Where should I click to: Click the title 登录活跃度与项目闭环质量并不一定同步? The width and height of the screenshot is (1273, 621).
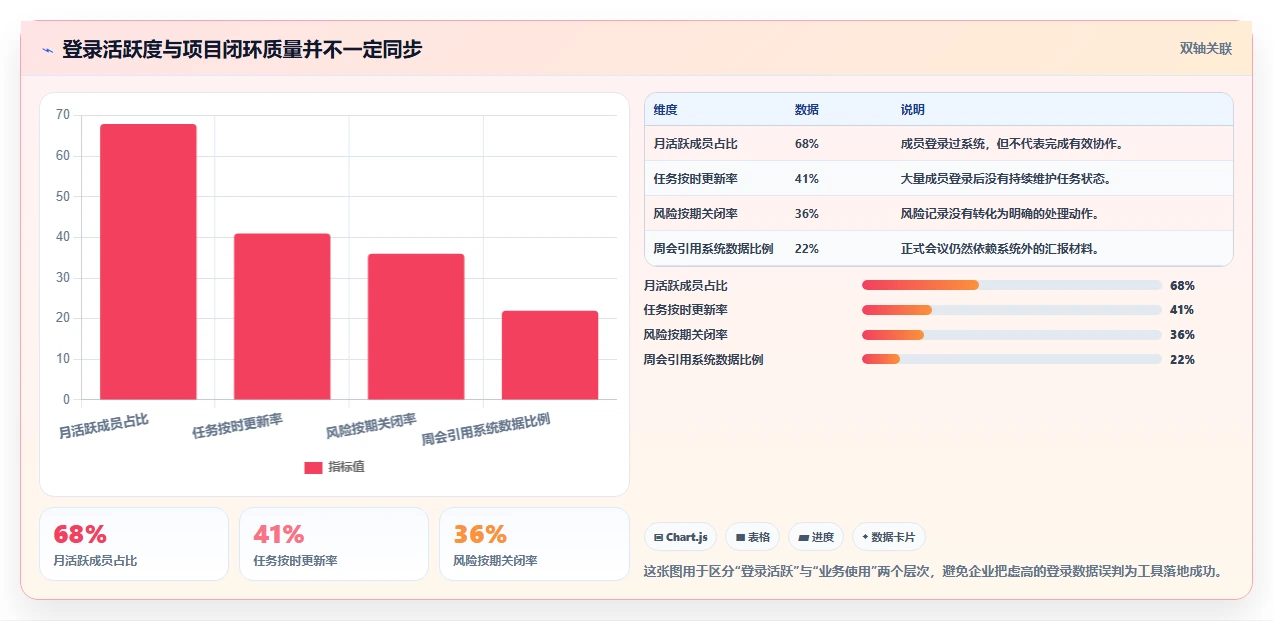tap(242, 49)
